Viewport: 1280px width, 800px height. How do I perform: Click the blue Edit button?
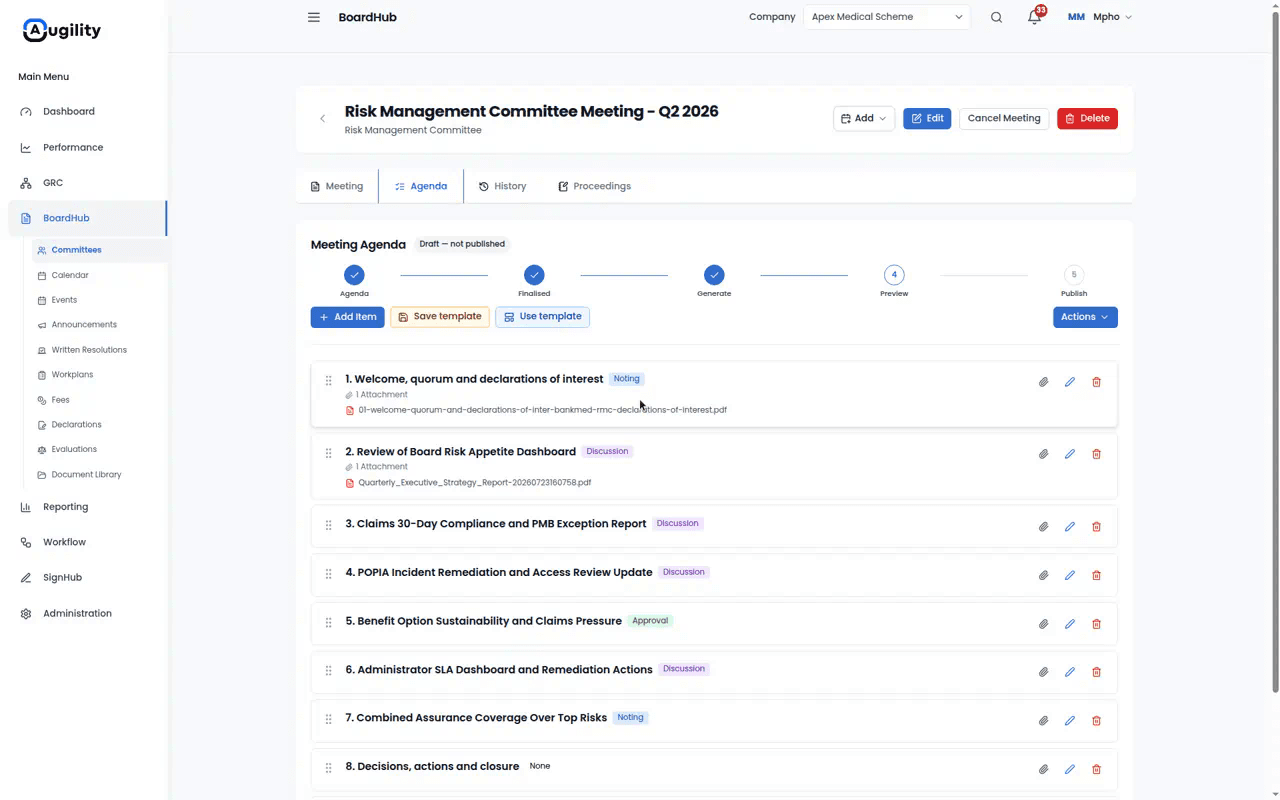[927, 118]
